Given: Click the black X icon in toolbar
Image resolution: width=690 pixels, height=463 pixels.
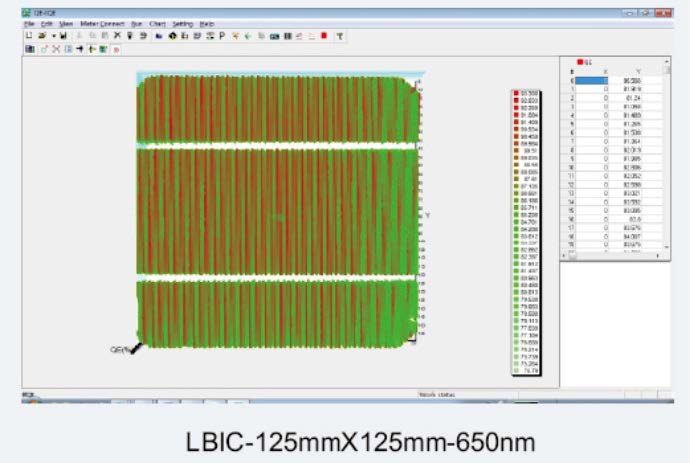Looking at the screenshot, I should [x=117, y=35].
